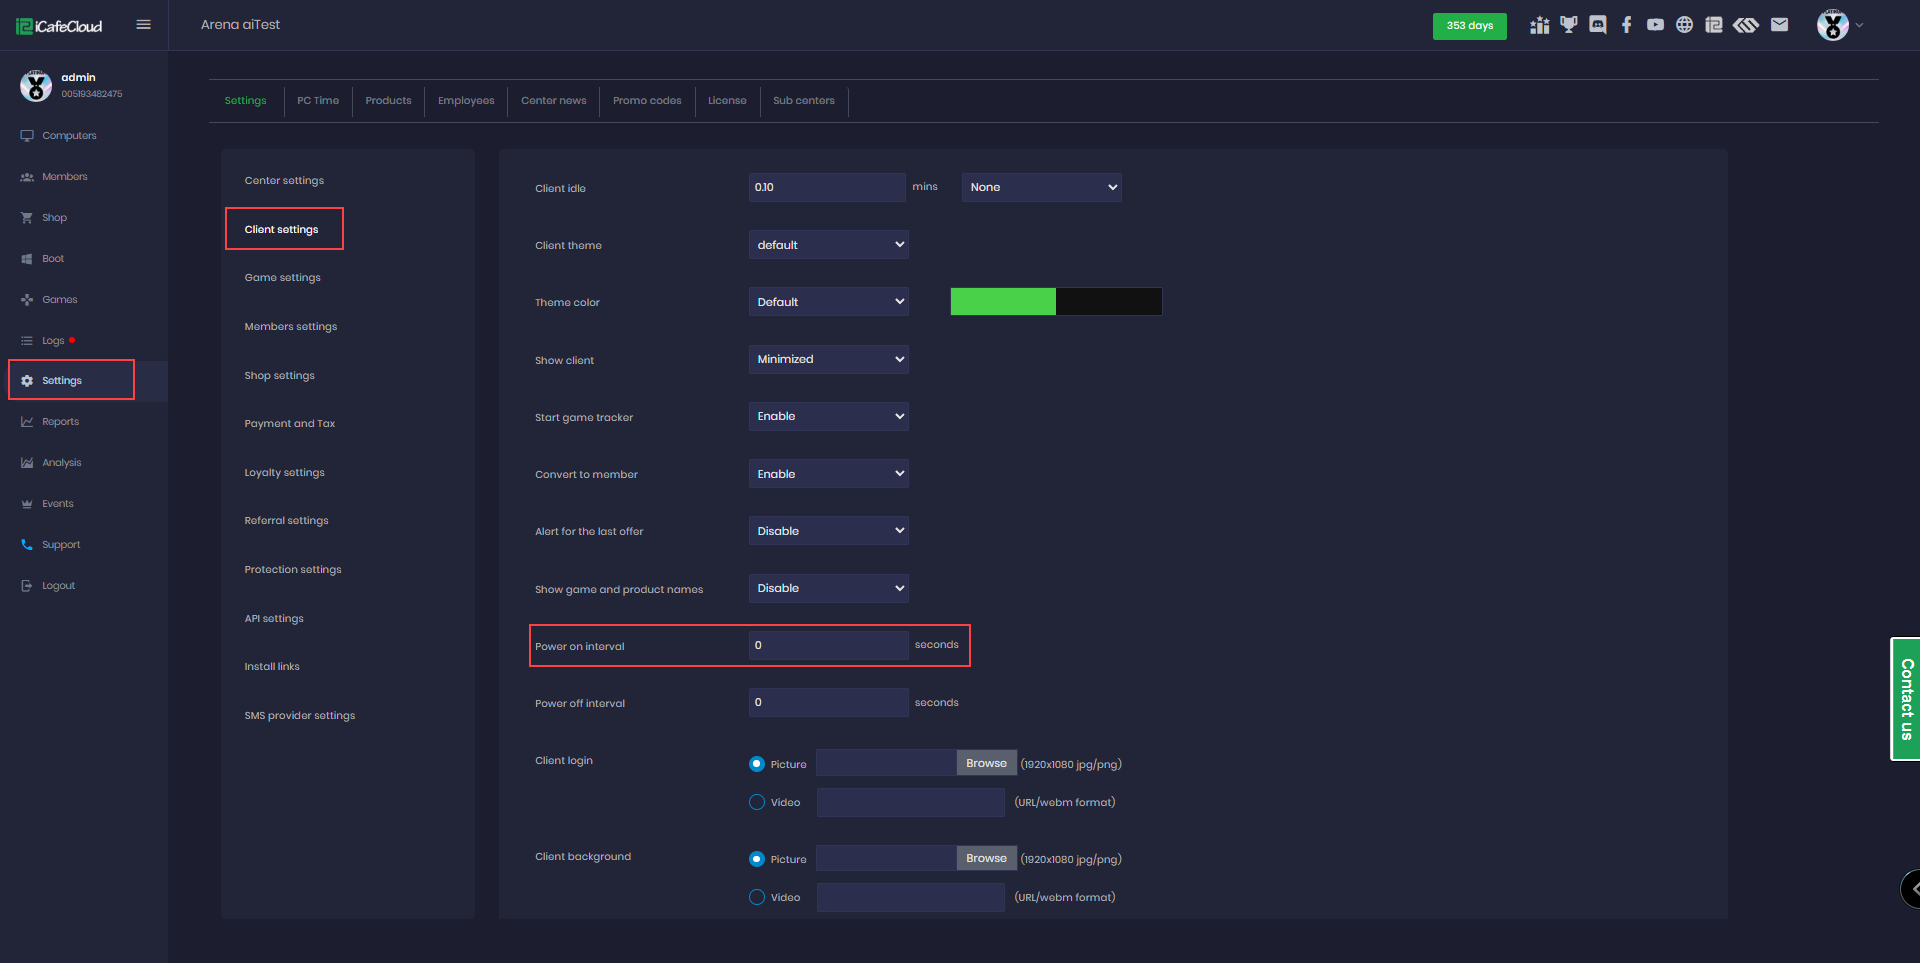Viewport: 1920px width, 963px height.
Task: Open the leaderboard ranking icon in header
Action: 1540,25
